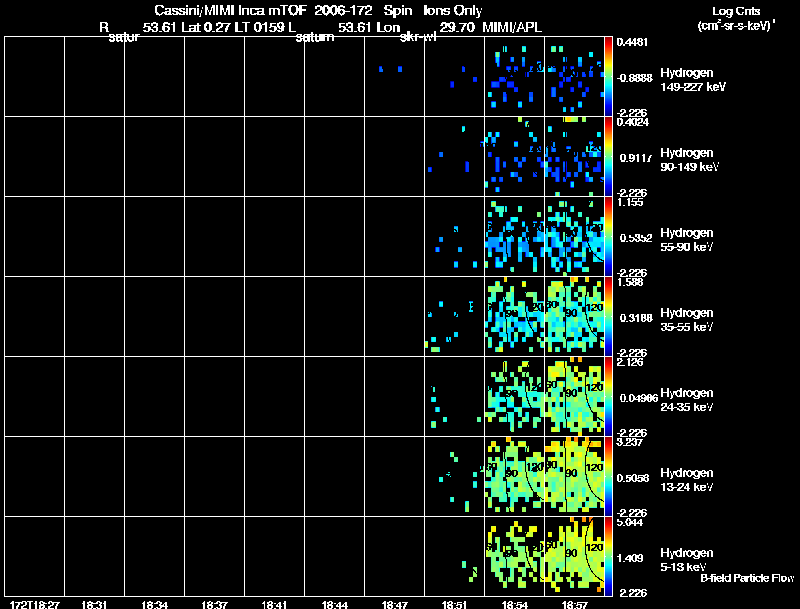Screen dimensions: 800x609
Task: Click the '35-55 keV' energy label
Action: tap(686, 327)
